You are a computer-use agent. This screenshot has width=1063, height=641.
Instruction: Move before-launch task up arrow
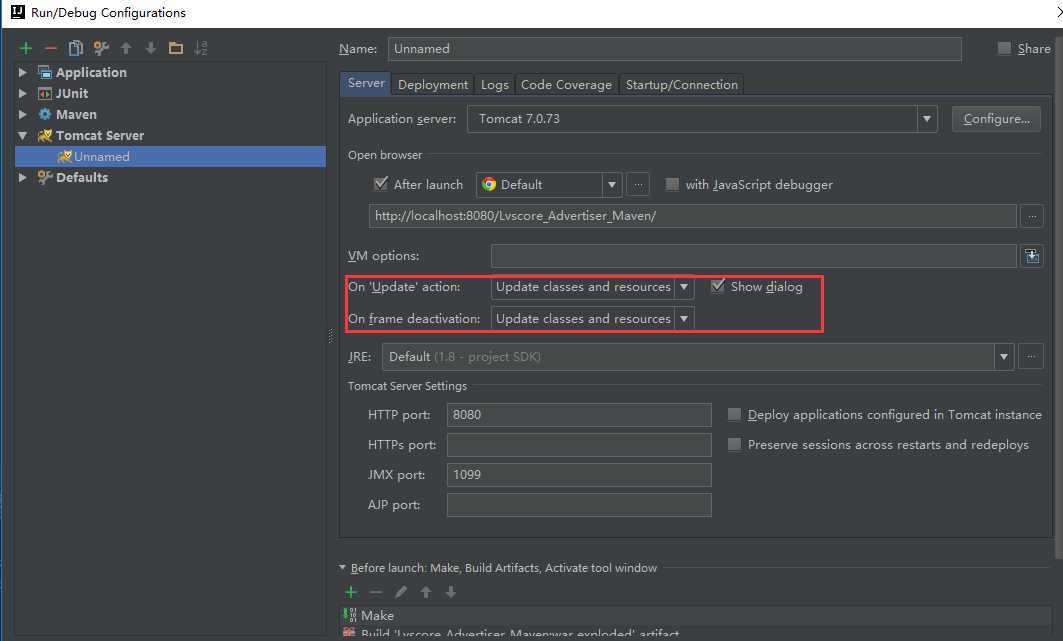click(x=426, y=592)
